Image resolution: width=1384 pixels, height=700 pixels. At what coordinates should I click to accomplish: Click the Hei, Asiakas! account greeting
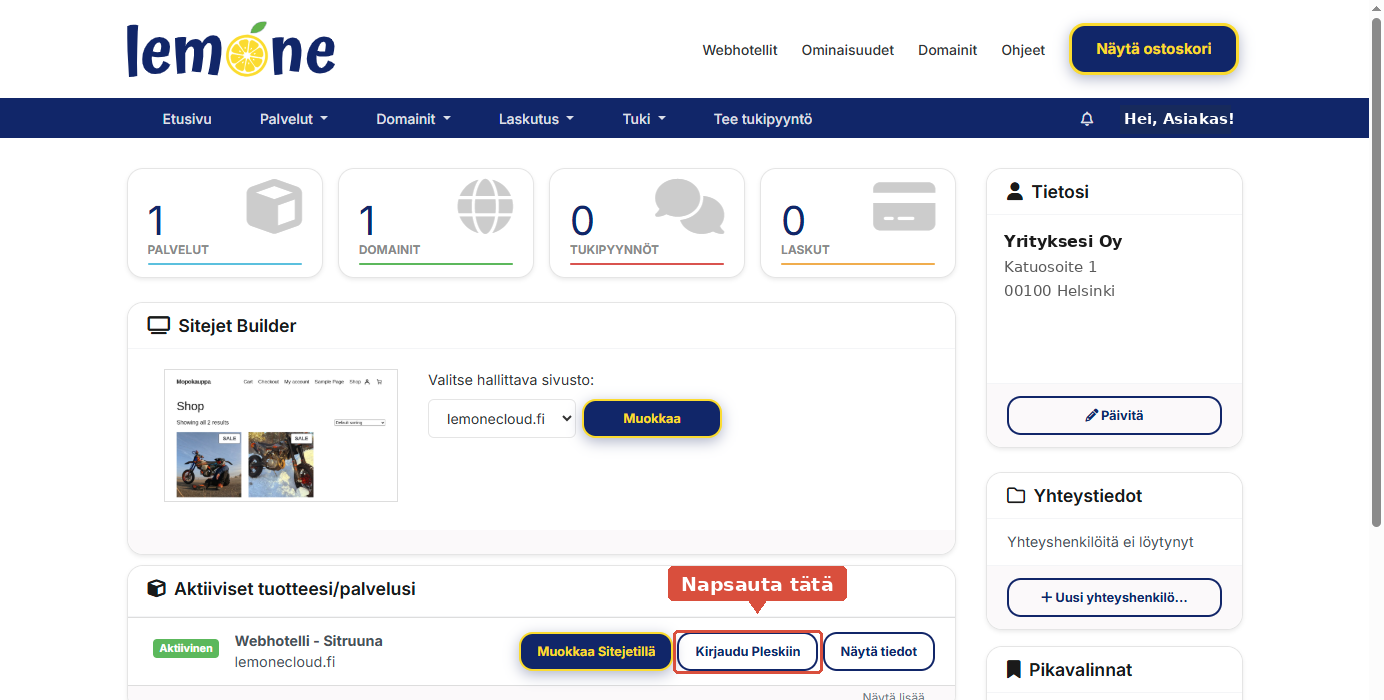[x=1179, y=119]
